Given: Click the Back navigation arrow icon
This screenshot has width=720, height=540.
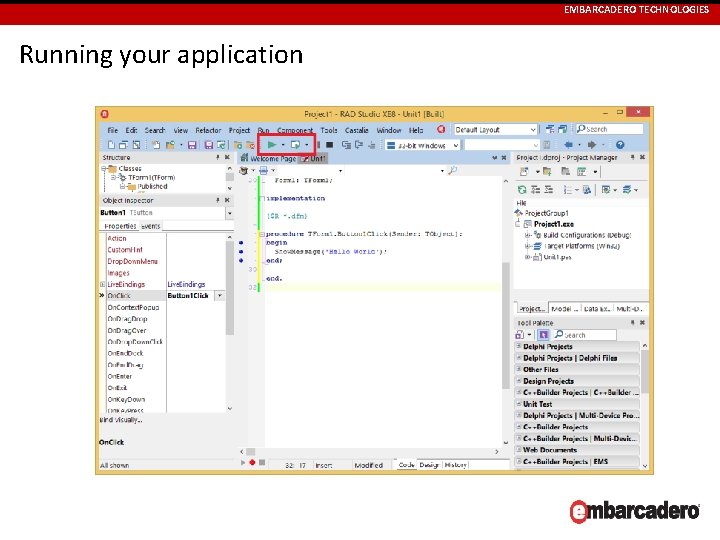Looking at the screenshot, I should (568, 145).
